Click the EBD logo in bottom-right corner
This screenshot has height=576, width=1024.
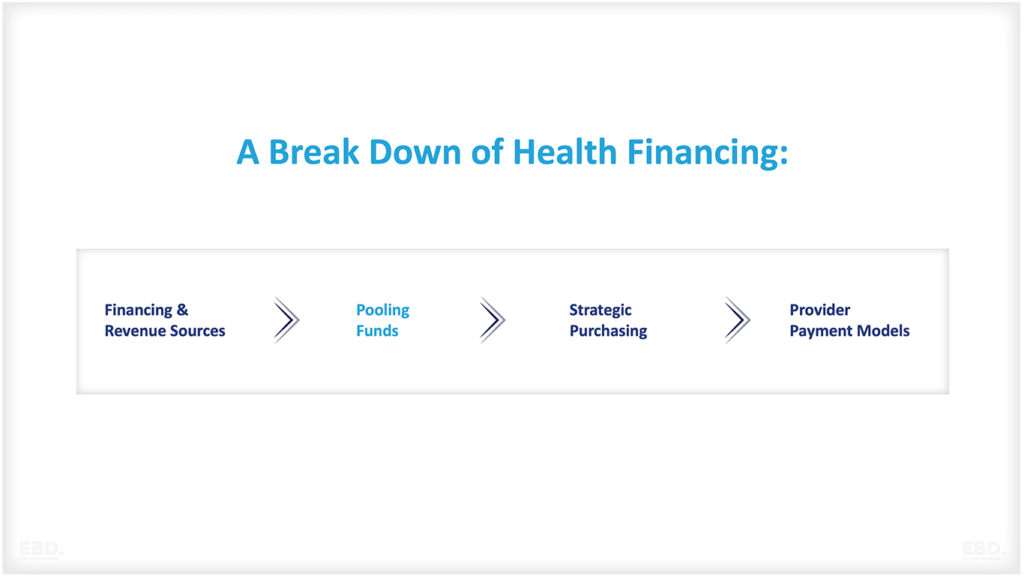point(983,549)
